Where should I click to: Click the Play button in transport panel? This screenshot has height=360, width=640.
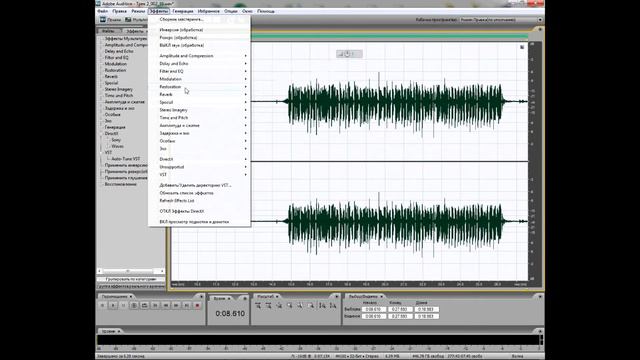113,305
